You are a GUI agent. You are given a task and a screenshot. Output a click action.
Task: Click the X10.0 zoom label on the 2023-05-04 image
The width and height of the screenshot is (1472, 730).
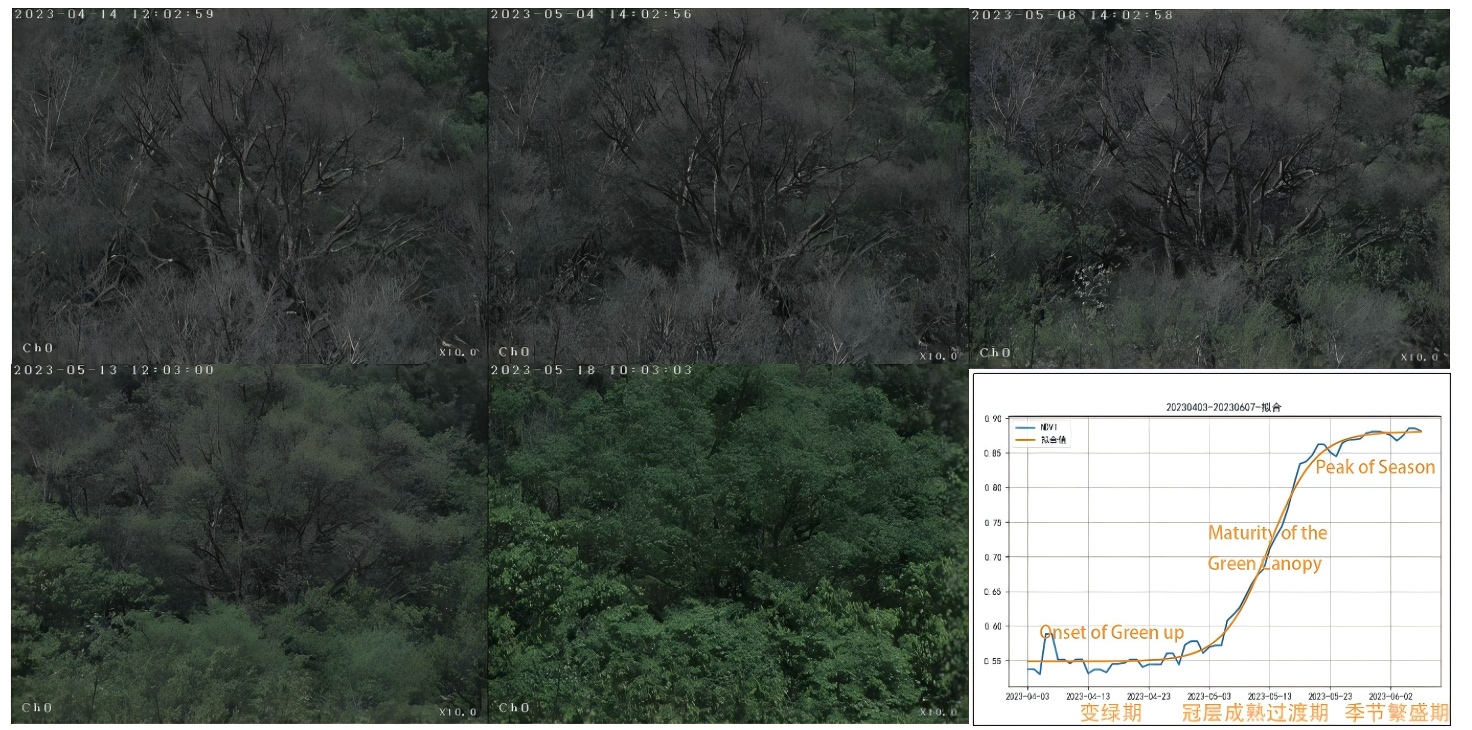coord(937,354)
